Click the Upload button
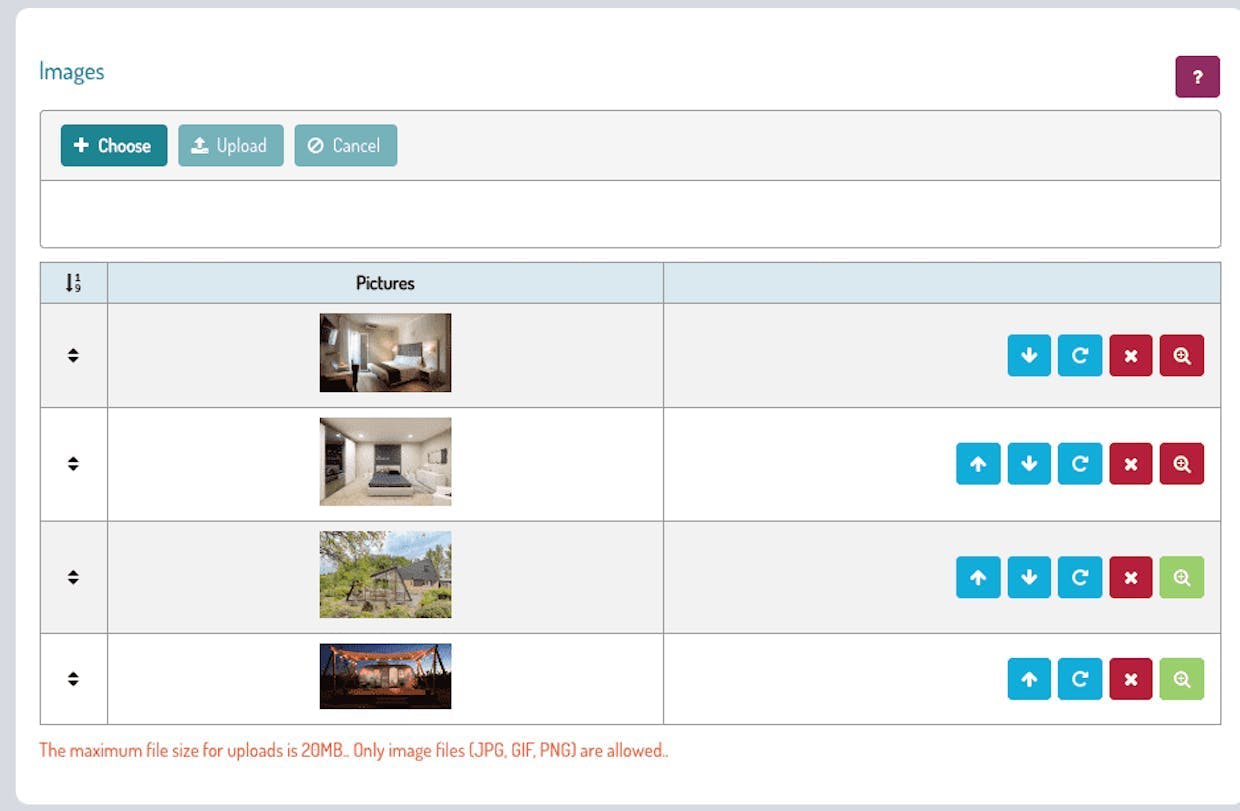1240x811 pixels. click(231, 146)
